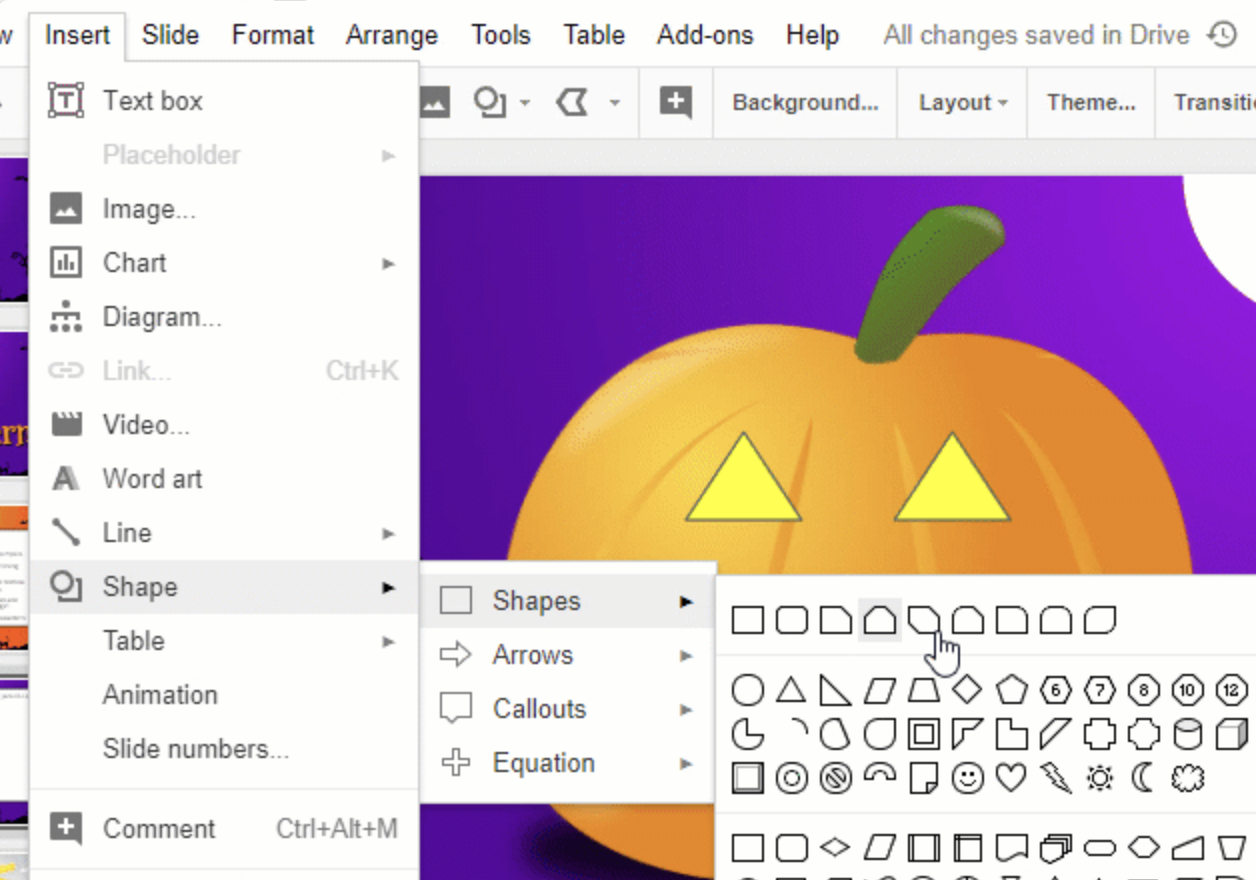Select the heart shape

click(x=1012, y=778)
